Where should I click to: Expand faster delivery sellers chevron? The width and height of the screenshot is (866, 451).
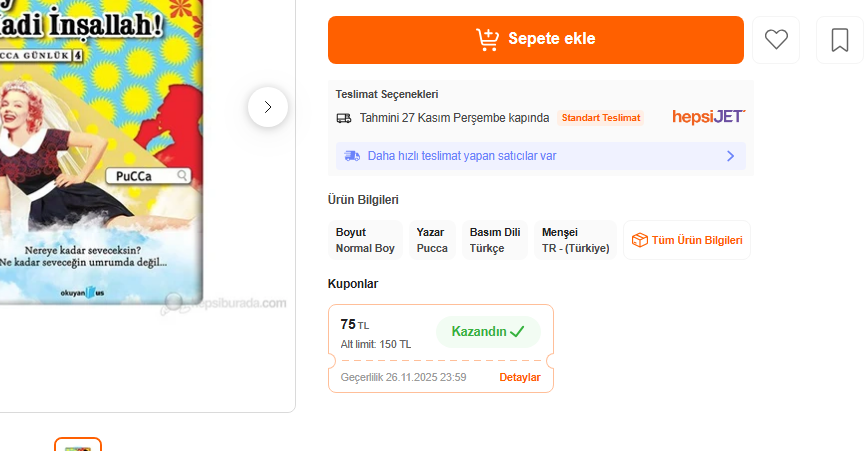pos(730,156)
